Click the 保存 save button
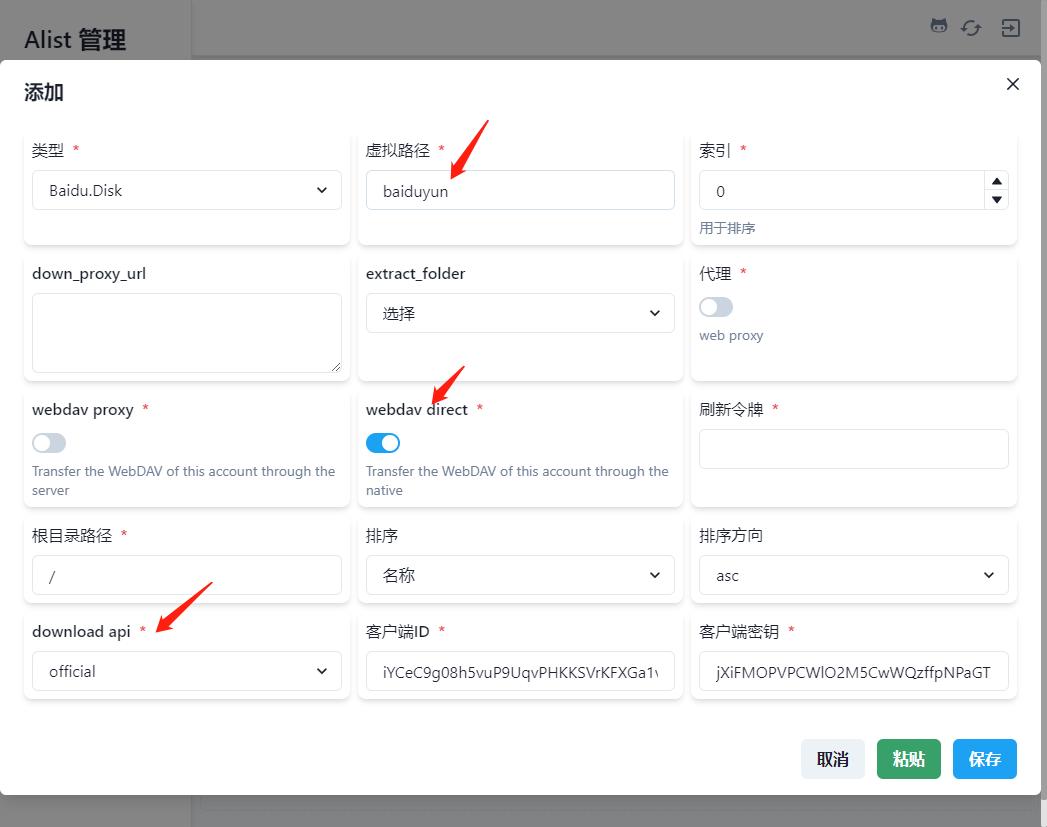The image size is (1047, 827). coord(984,759)
